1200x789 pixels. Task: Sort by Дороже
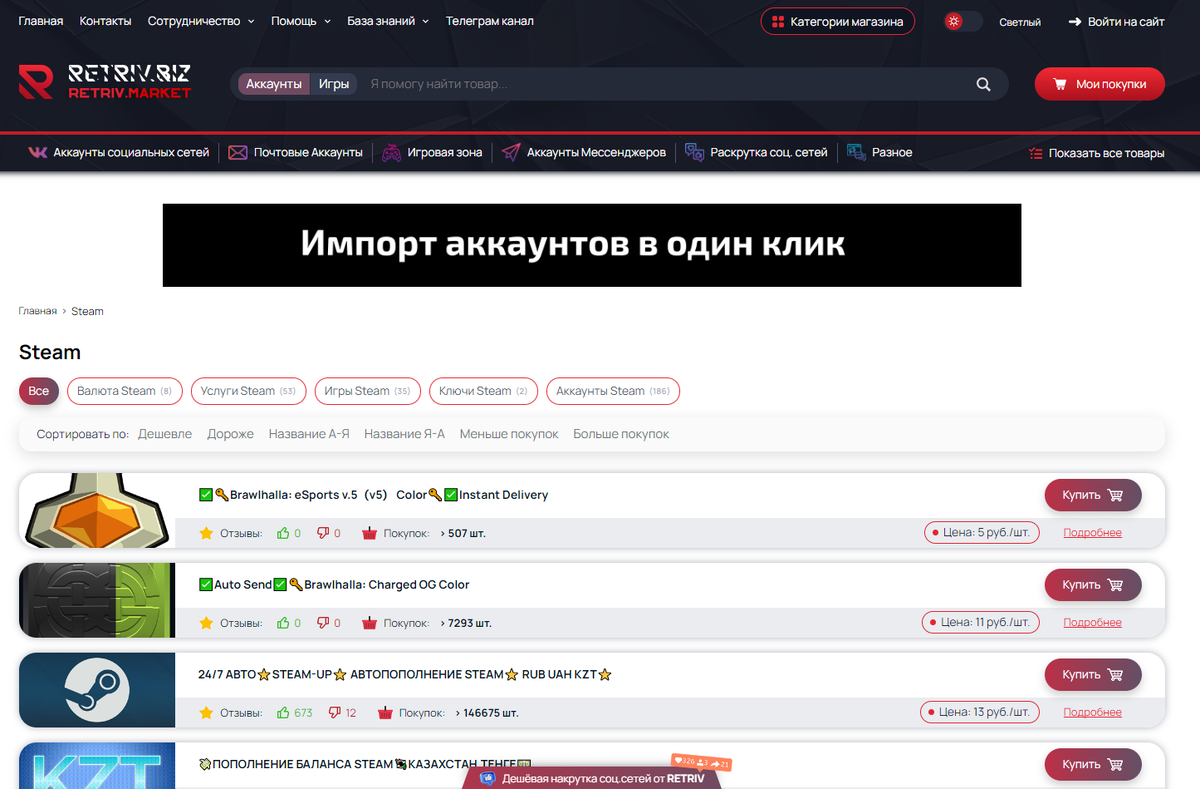pyautogui.click(x=230, y=434)
